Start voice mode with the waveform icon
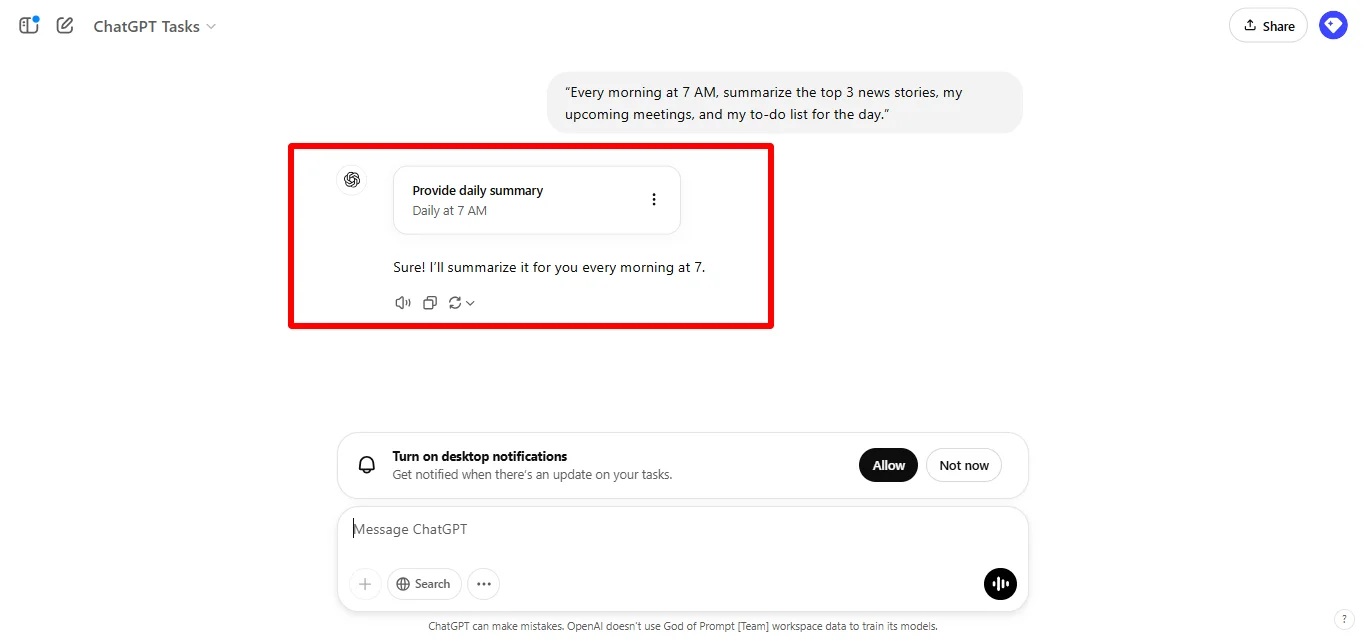The width and height of the screenshot is (1366, 641). click(x=1000, y=584)
